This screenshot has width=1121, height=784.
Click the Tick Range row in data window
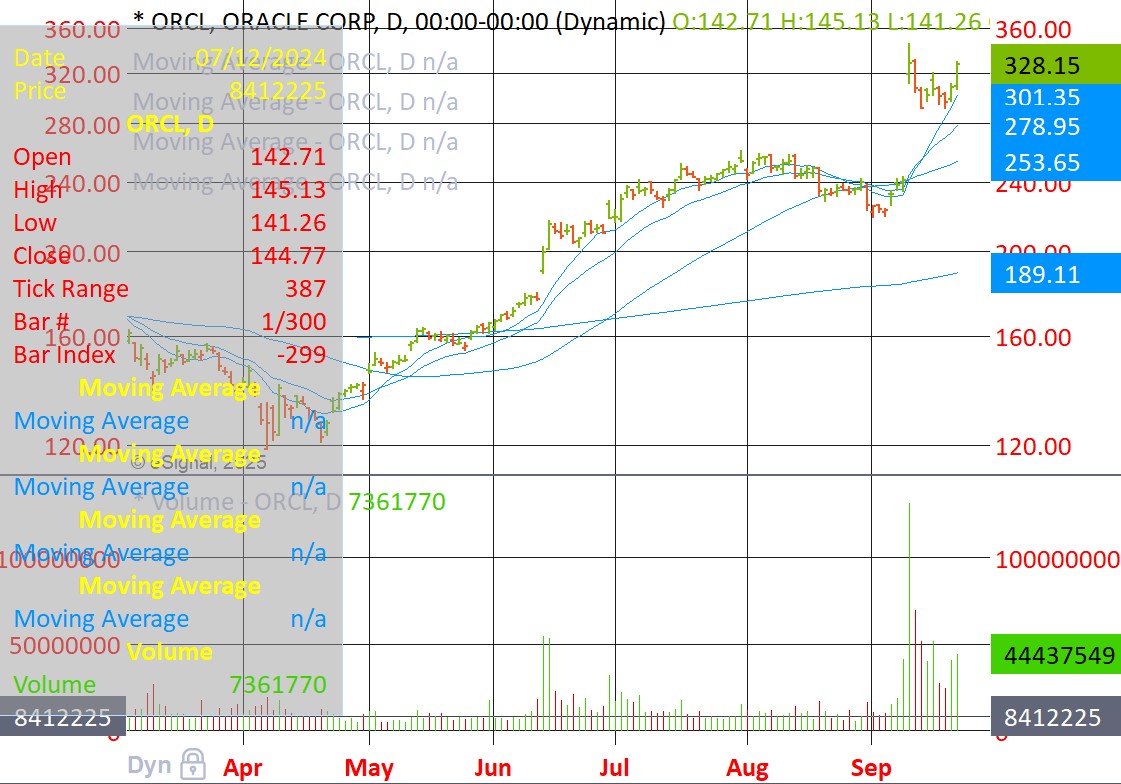170,289
